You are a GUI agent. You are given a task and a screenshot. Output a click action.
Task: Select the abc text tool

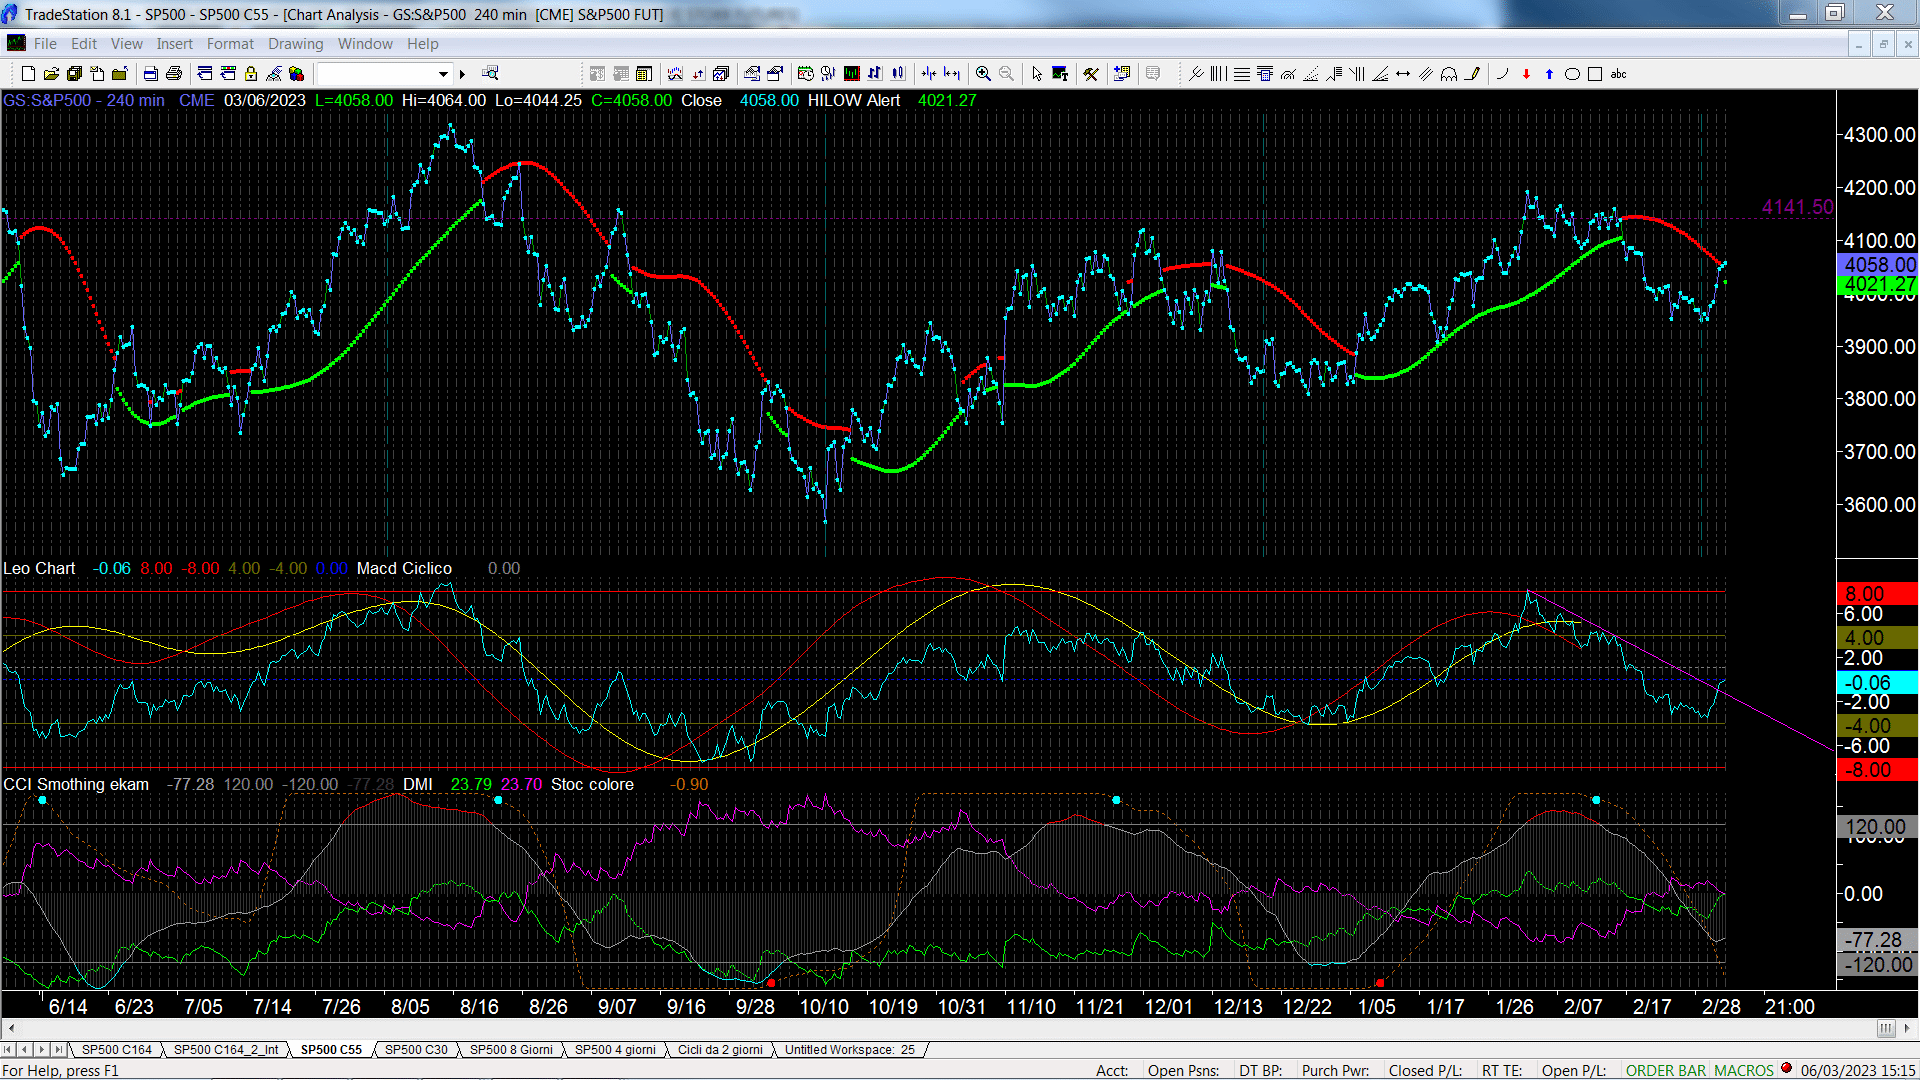1618,73
